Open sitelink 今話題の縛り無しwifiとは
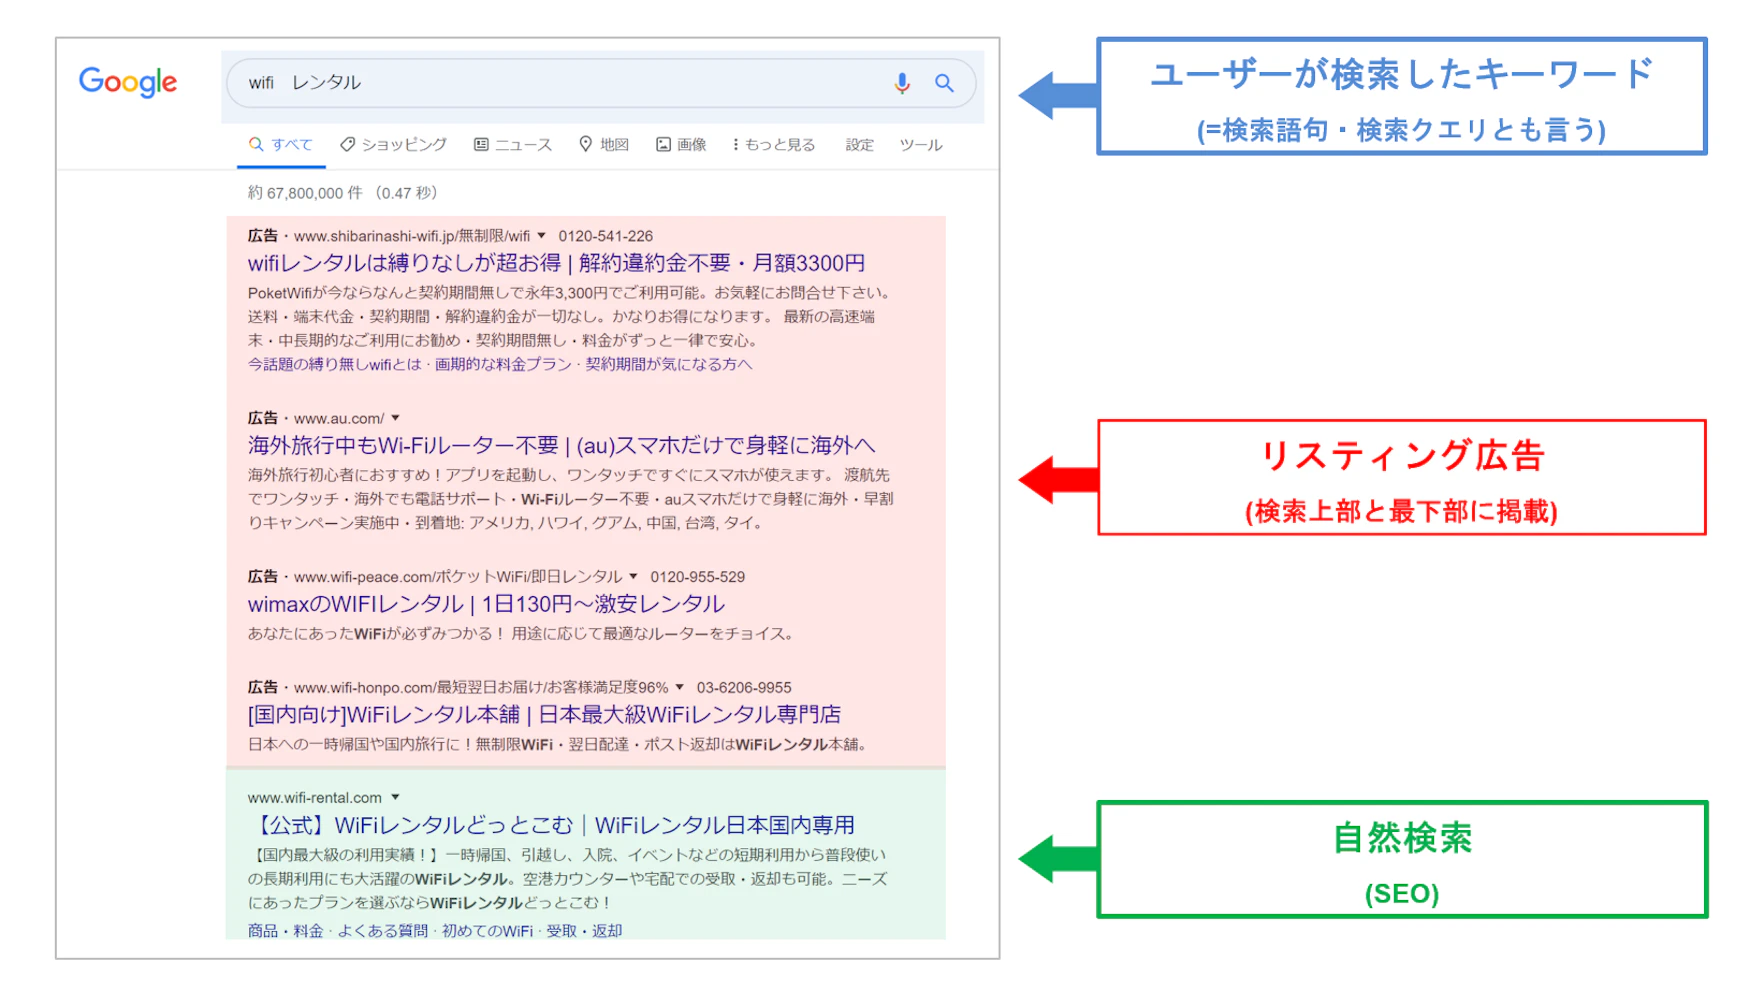The width and height of the screenshot is (1764, 991). click(335, 364)
